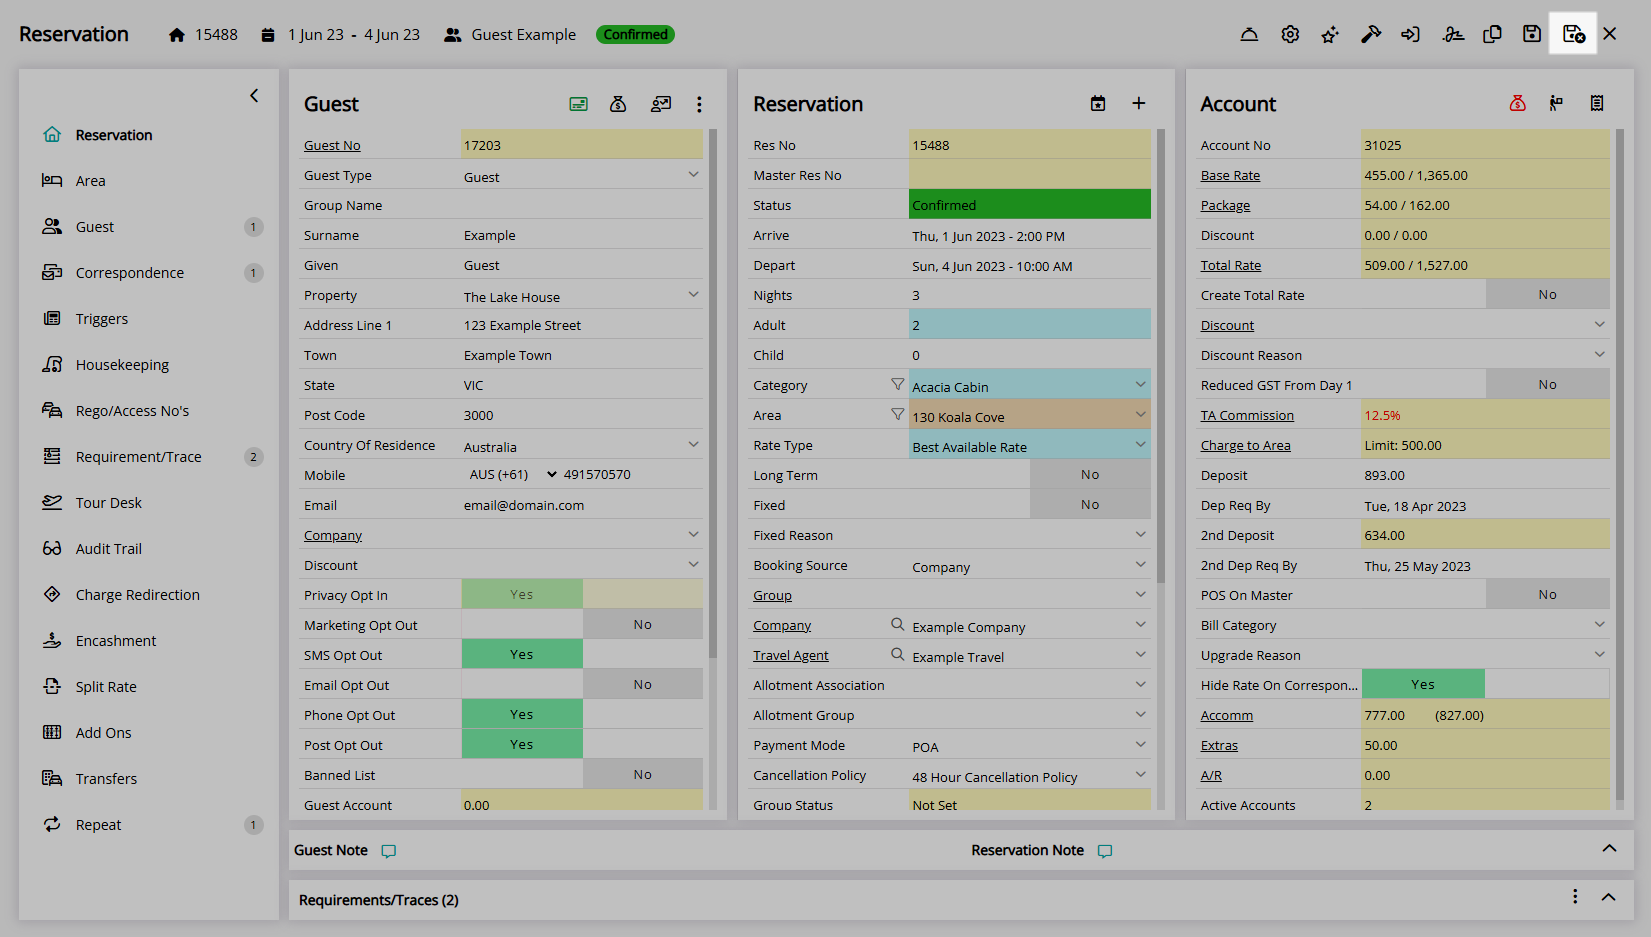Open Housekeeping in the left sidebar
The image size is (1651, 937).
coord(122,365)
